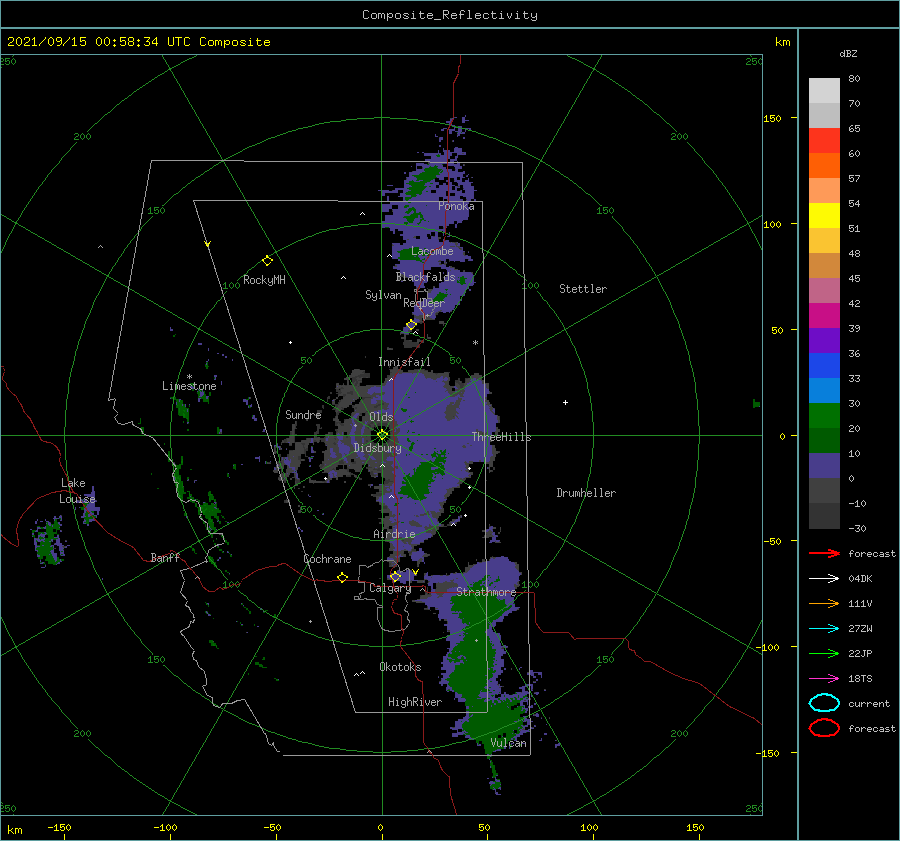Click the magenta 39-42 dBZ color swatch
This screenshot has width=900, height=841.
824,316
